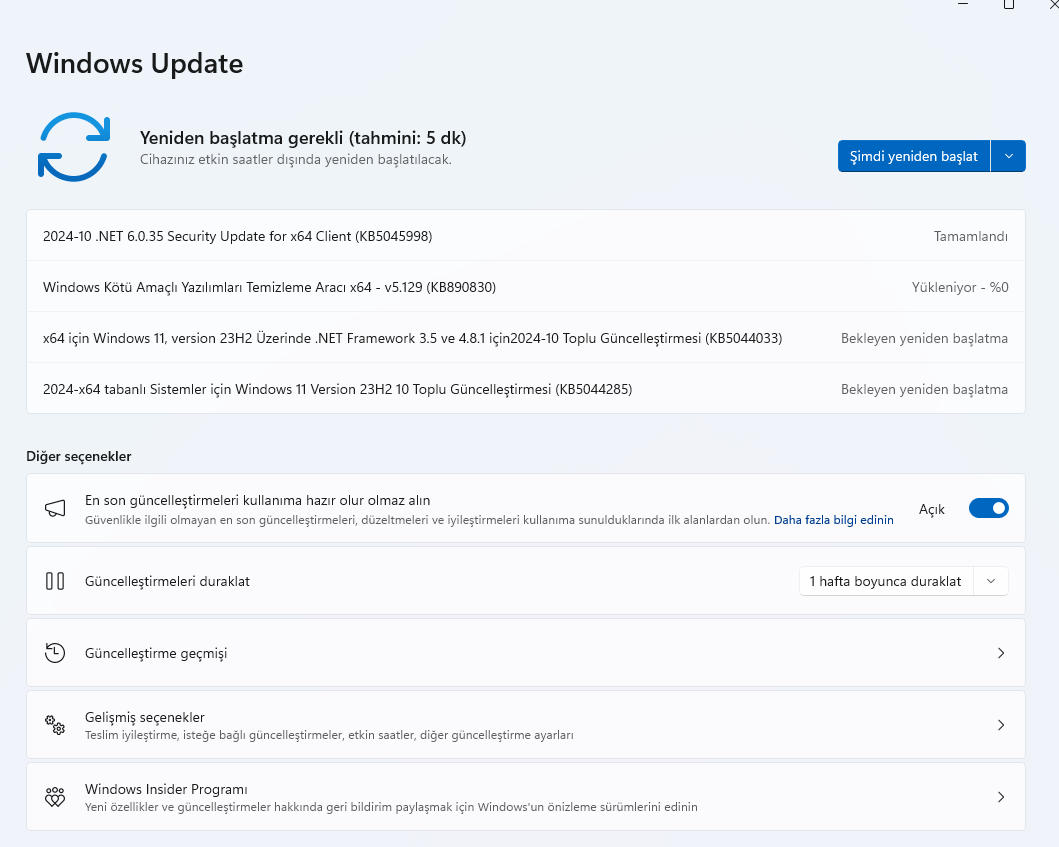This screenshot has height=847, width=1059.
Task: Click the Windows Insider hearts icon
Action: pyautogui.click(x=55, y=797)
